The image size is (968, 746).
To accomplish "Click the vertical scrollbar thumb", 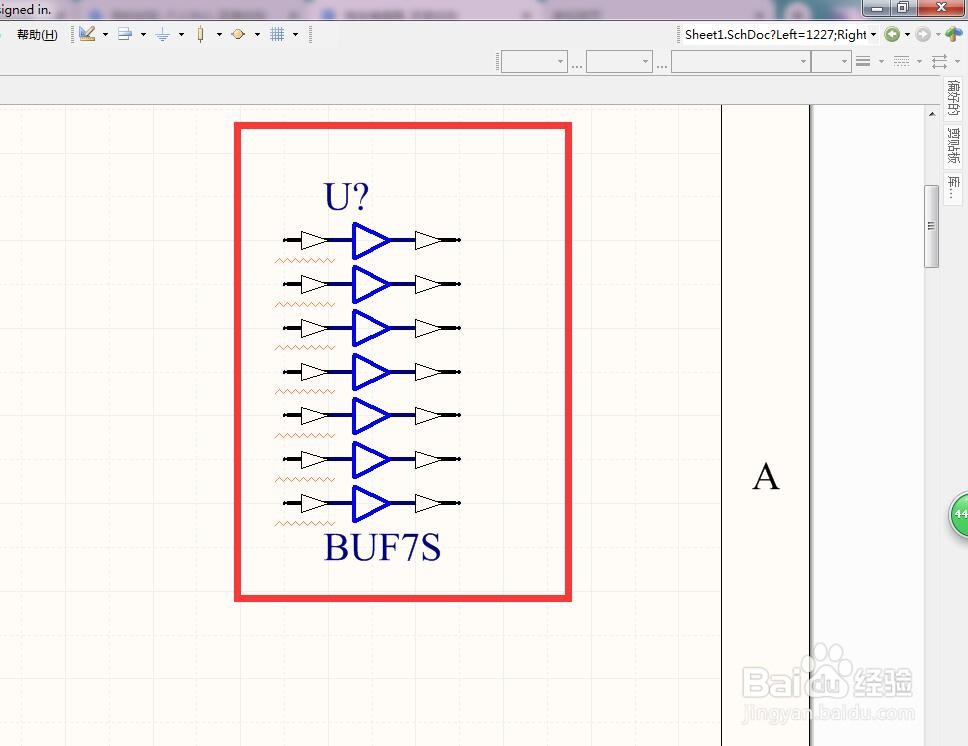I will pos(932,226).
